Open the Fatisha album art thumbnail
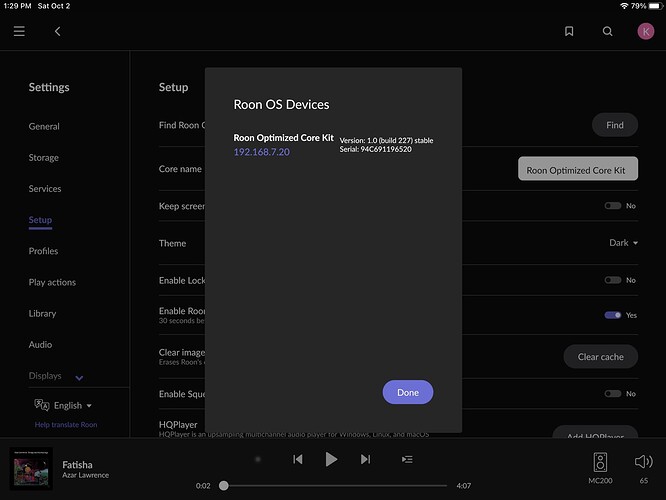Image resolution: width=666 pixels, height=500 pixels. (x=31, y=469)
